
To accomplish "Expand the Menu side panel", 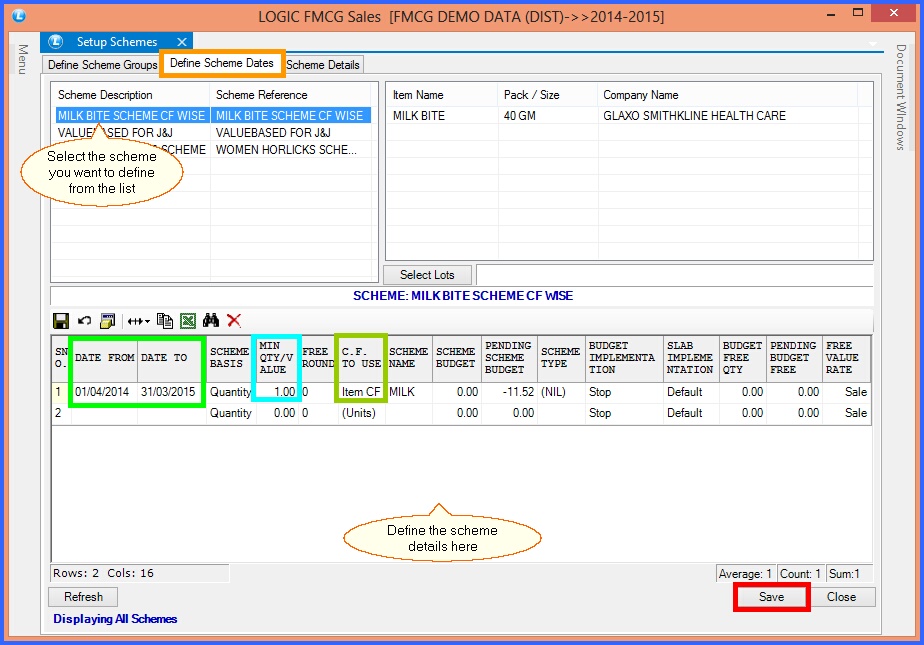I will coord(22,59).
